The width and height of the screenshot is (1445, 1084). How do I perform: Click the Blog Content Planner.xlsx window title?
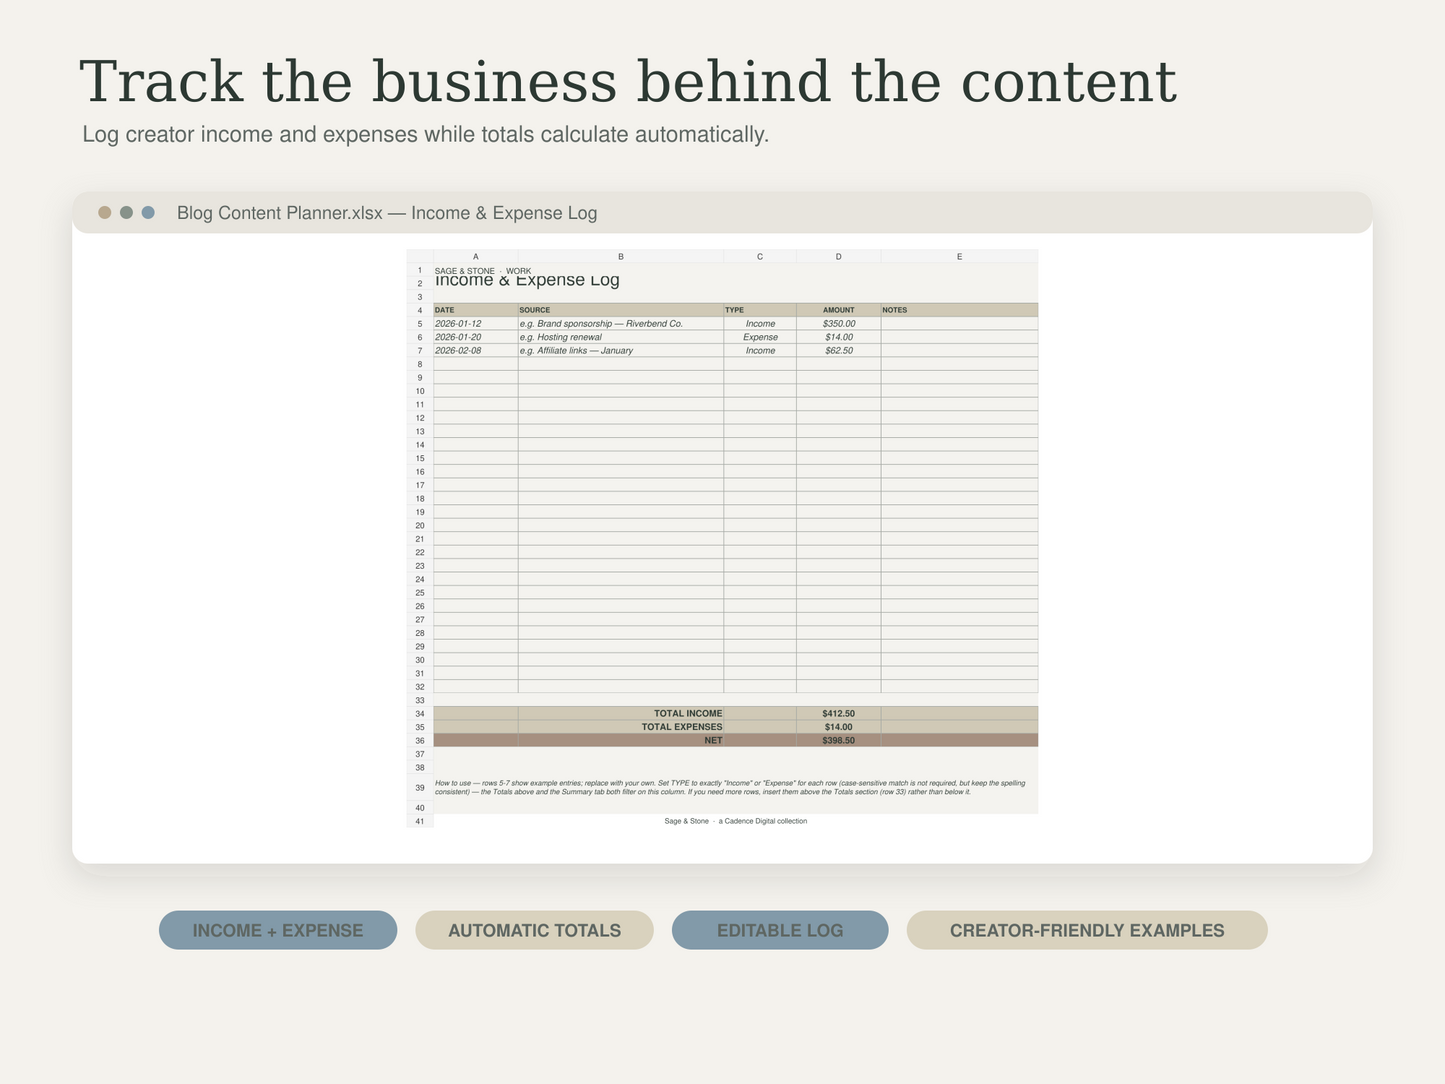(x=387, y=213)
